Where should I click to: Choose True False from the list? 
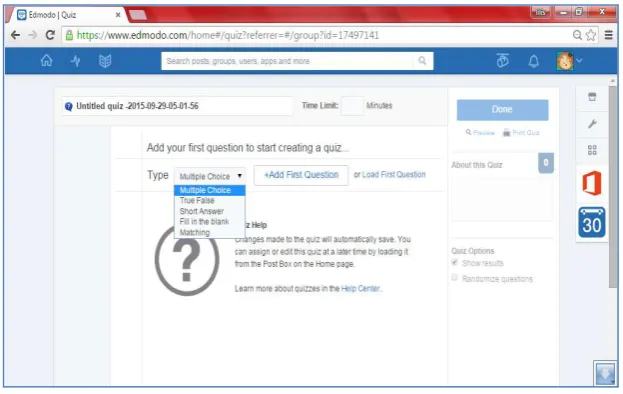click(x=210, y=201)
